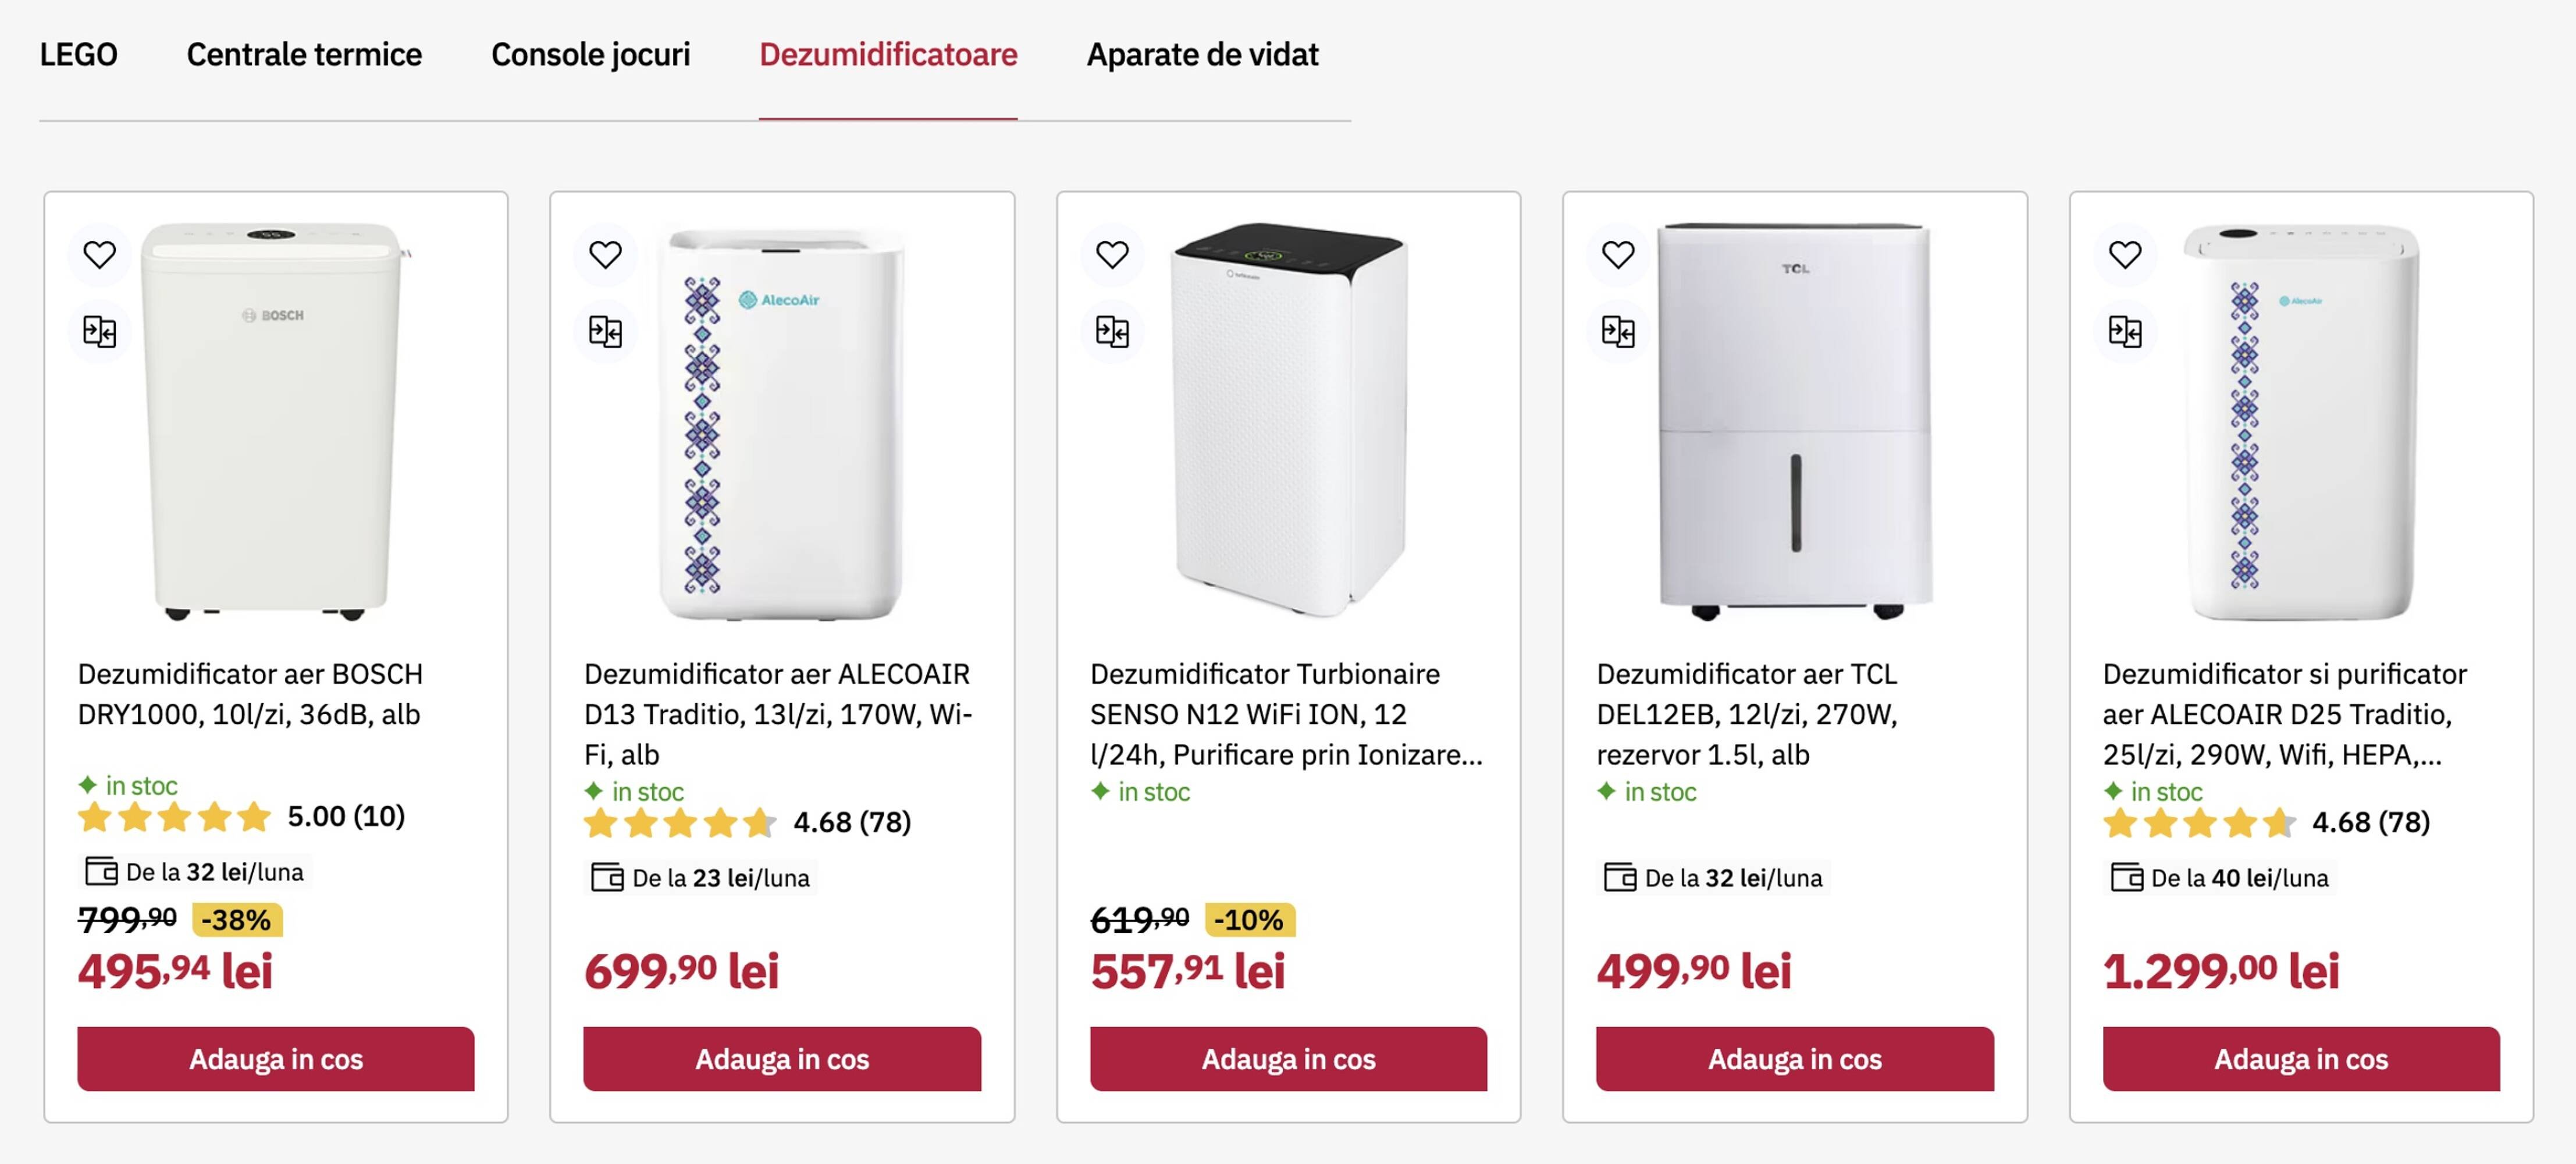Click the 'in stoc' label on TCL card
The image size is (2576, 1164).
click(x=1649, y=792)
